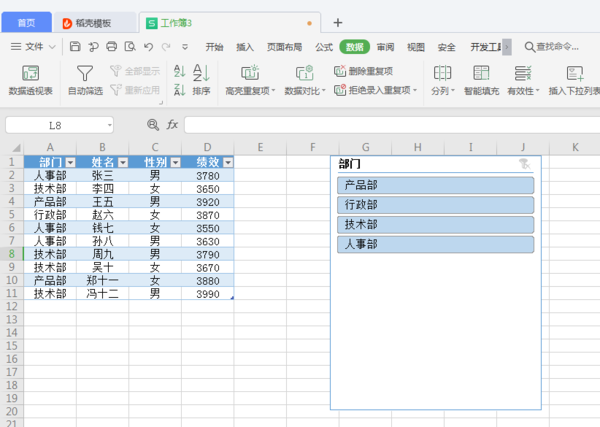
Task: Open the 绩效 column filter dropdown
Action: pos(228,163)
